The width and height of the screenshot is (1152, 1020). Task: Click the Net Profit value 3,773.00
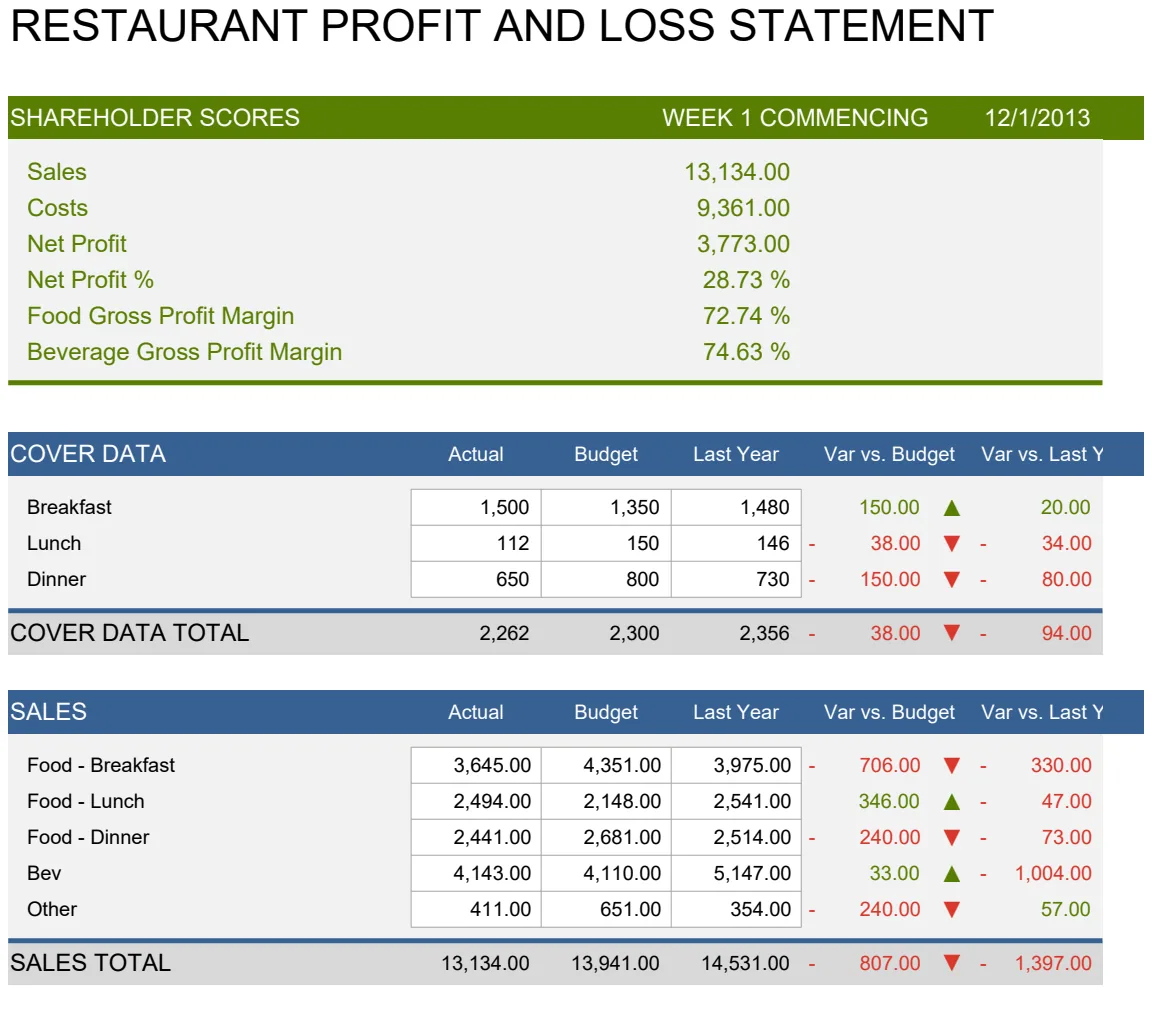click(744, 244)
